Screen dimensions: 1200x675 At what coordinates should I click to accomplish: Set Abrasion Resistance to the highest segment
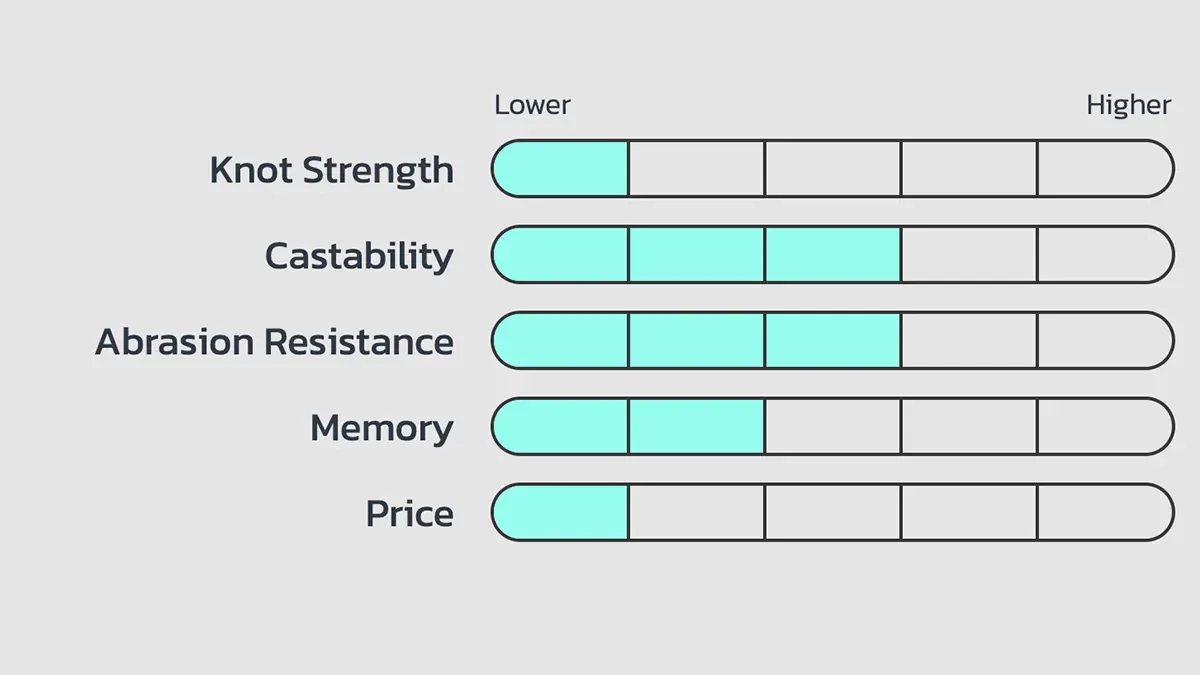point(1104,341)
